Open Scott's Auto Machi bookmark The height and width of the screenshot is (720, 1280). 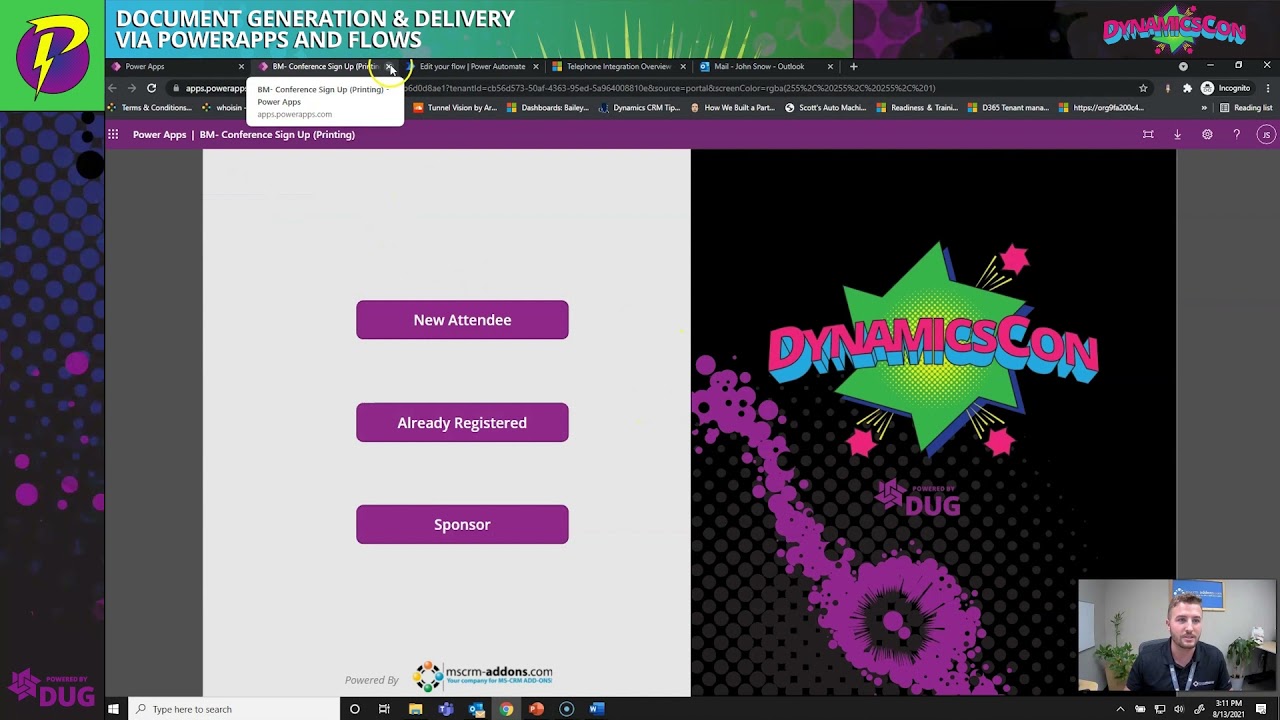tap(825, 108)
